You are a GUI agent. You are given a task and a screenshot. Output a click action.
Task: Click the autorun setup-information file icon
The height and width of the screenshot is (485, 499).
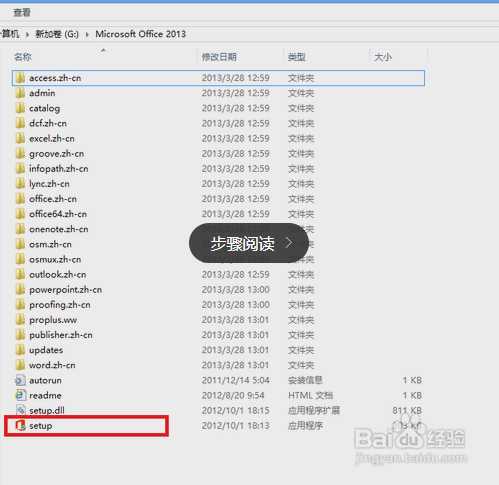pyautogui.click(x=20, y=380)
